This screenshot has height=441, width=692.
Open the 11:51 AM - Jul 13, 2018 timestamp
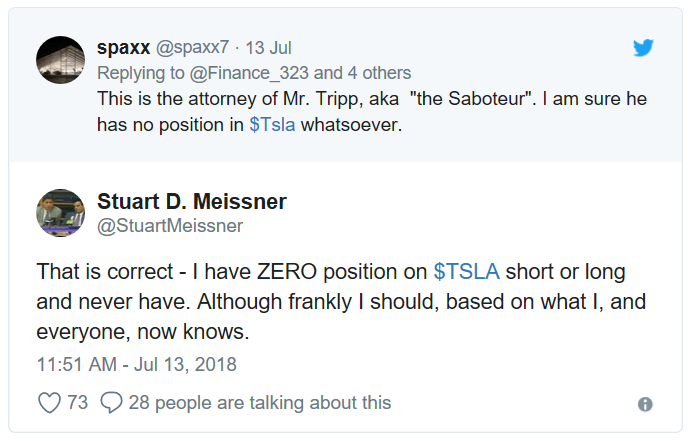(x=137, y=365)
